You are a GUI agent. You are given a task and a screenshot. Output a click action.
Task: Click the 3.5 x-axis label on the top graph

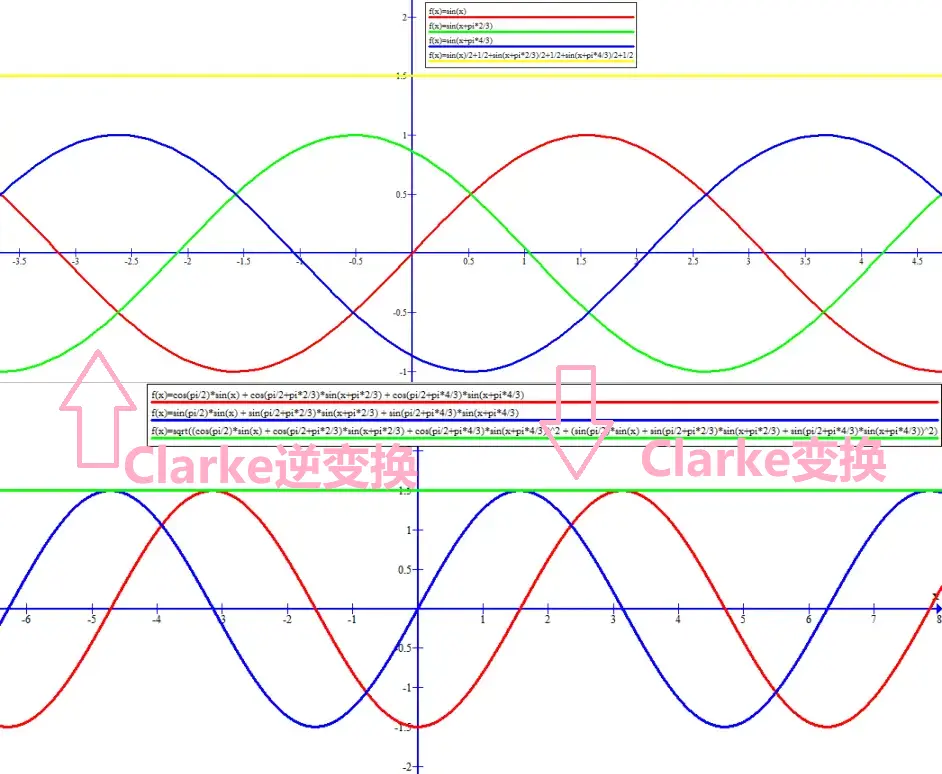(804, 261)
